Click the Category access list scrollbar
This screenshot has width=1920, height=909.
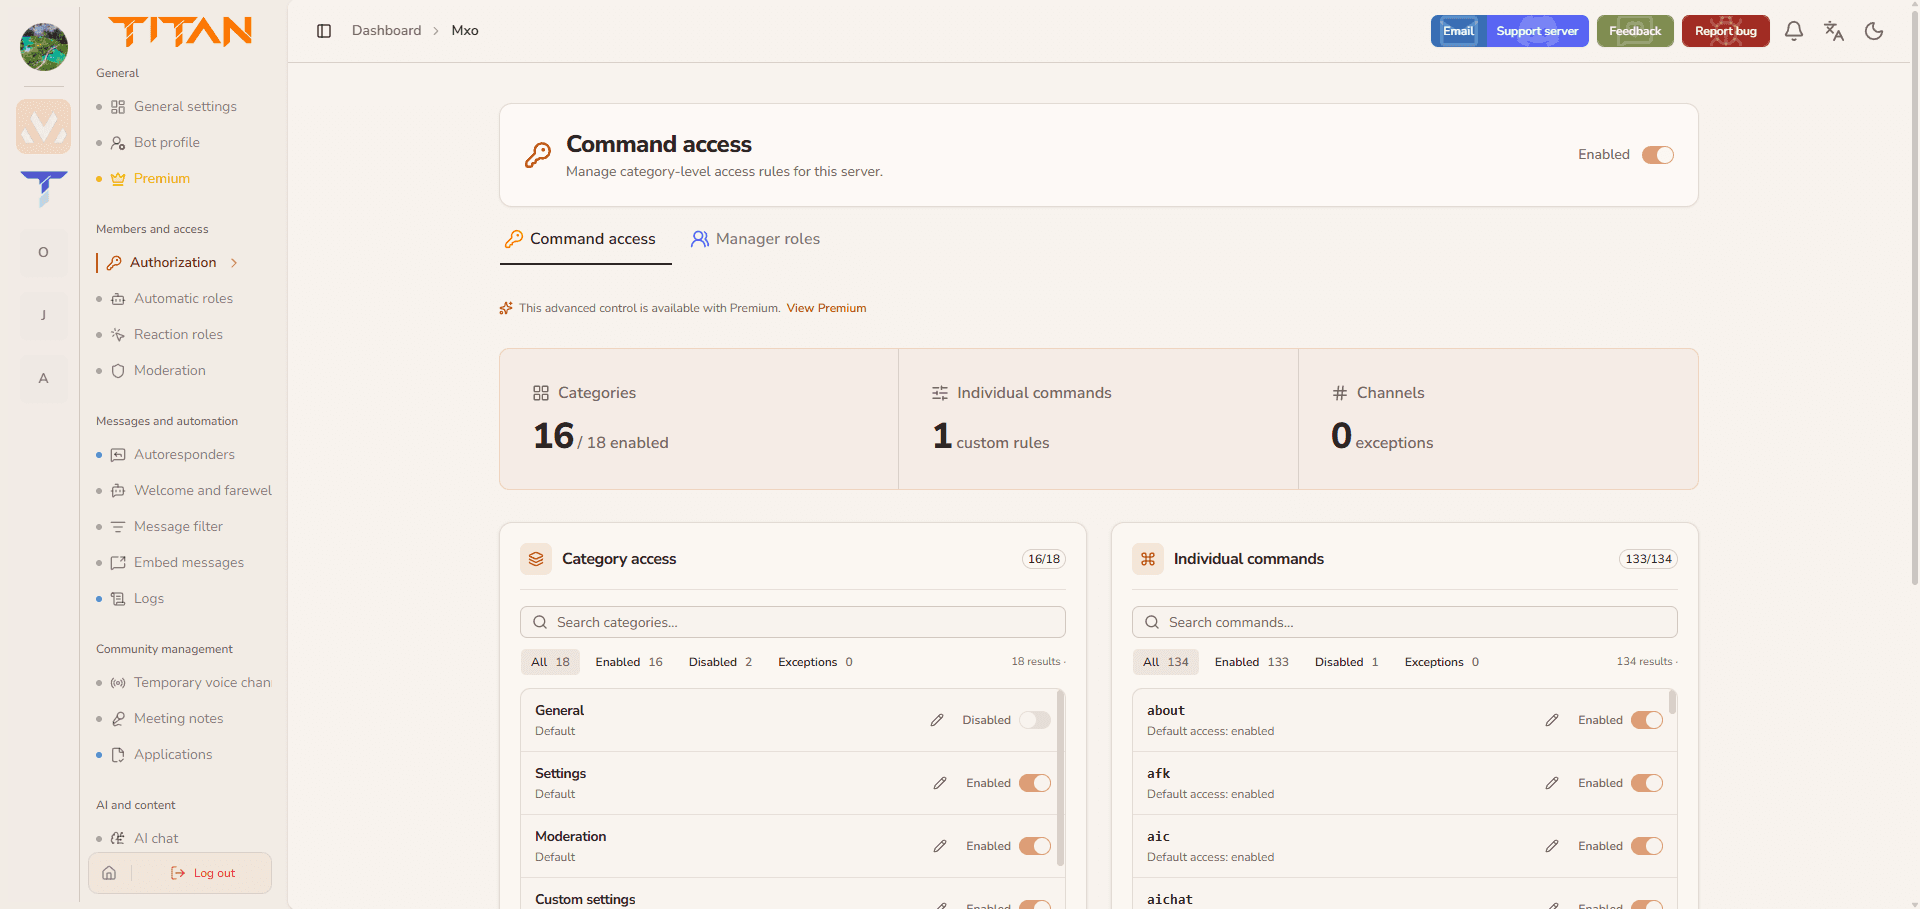point(1060,778)
